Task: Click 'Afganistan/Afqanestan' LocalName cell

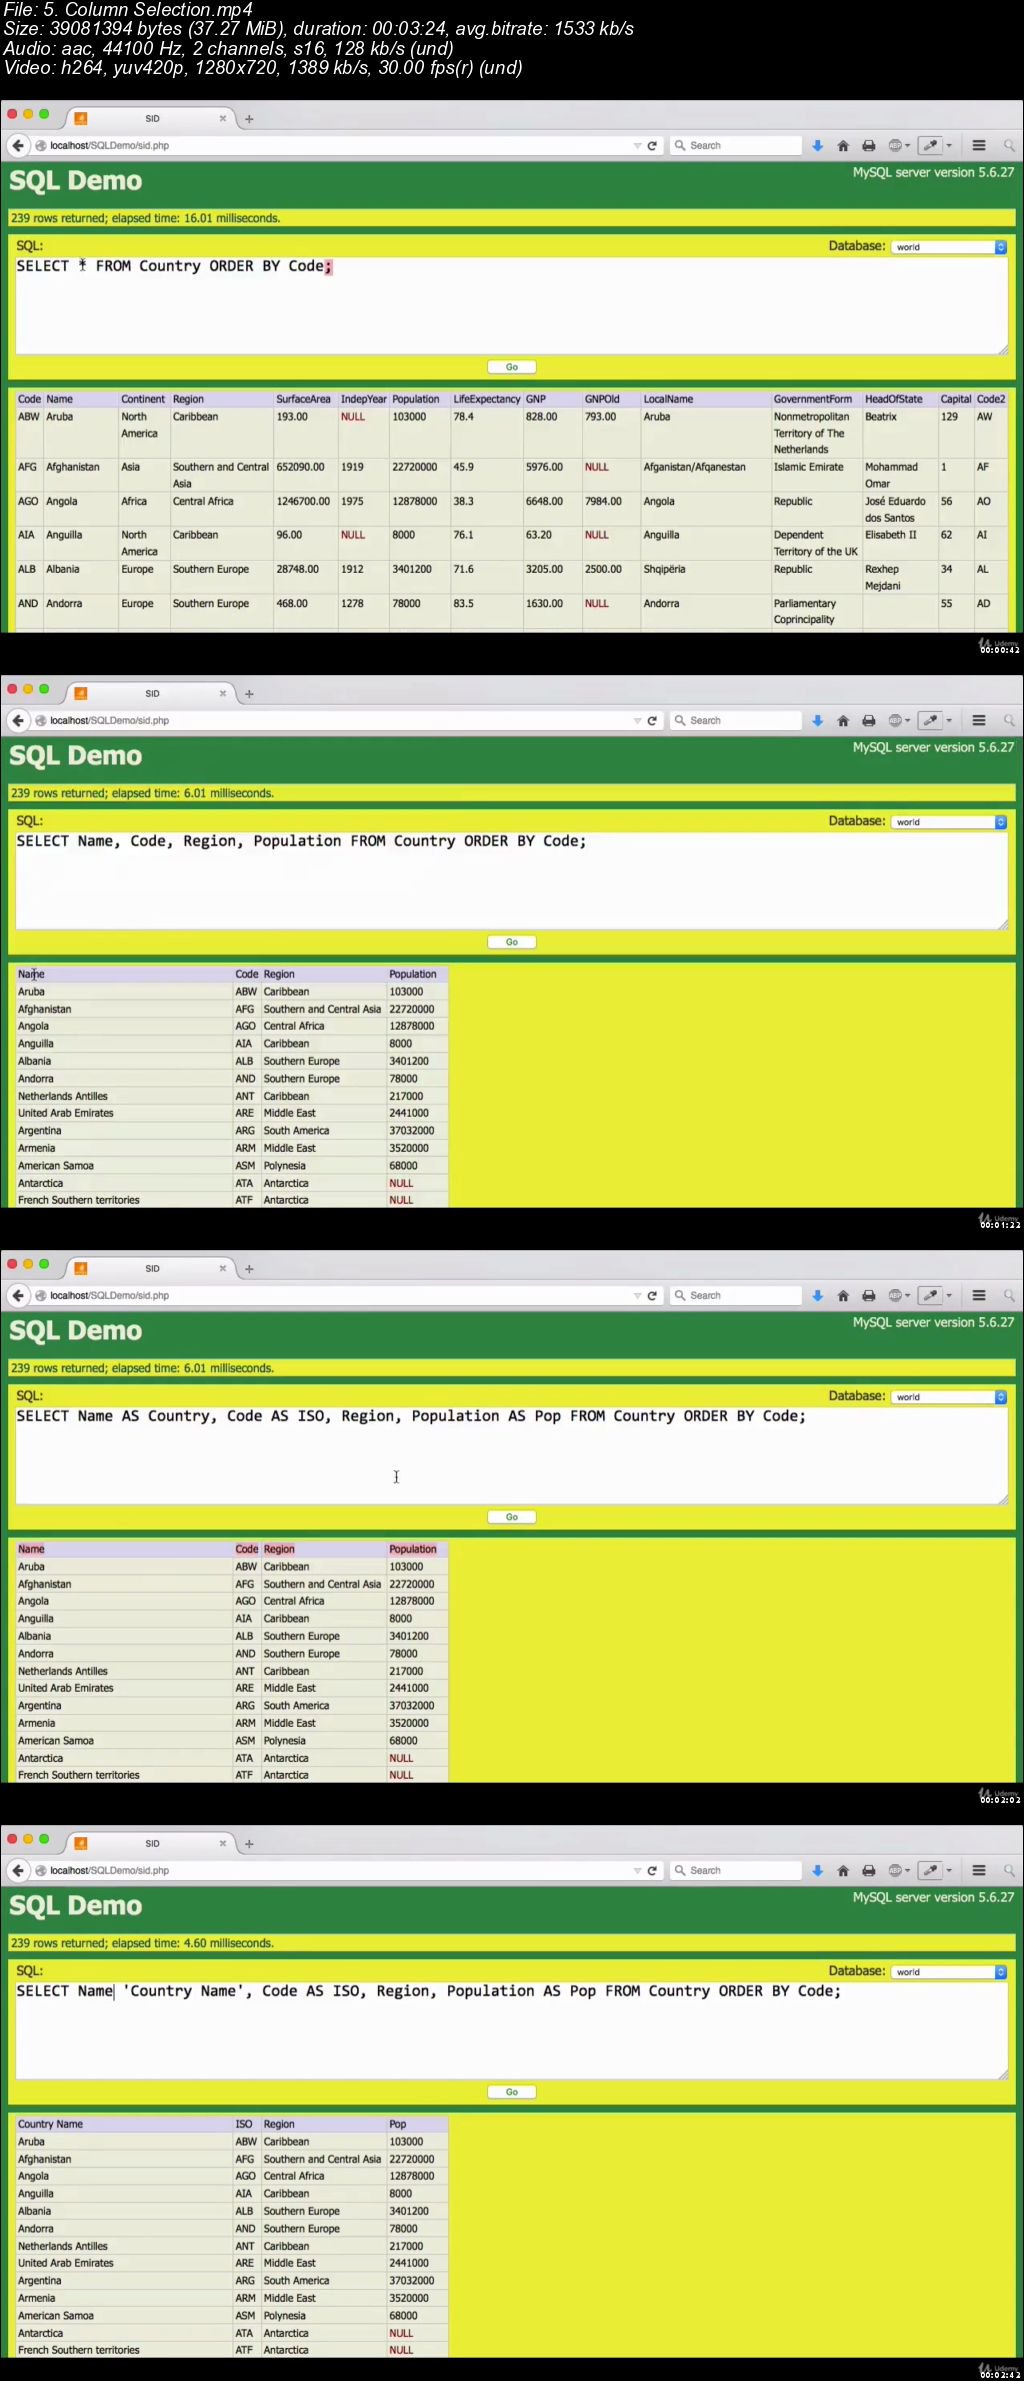Action: pos(694,467)
